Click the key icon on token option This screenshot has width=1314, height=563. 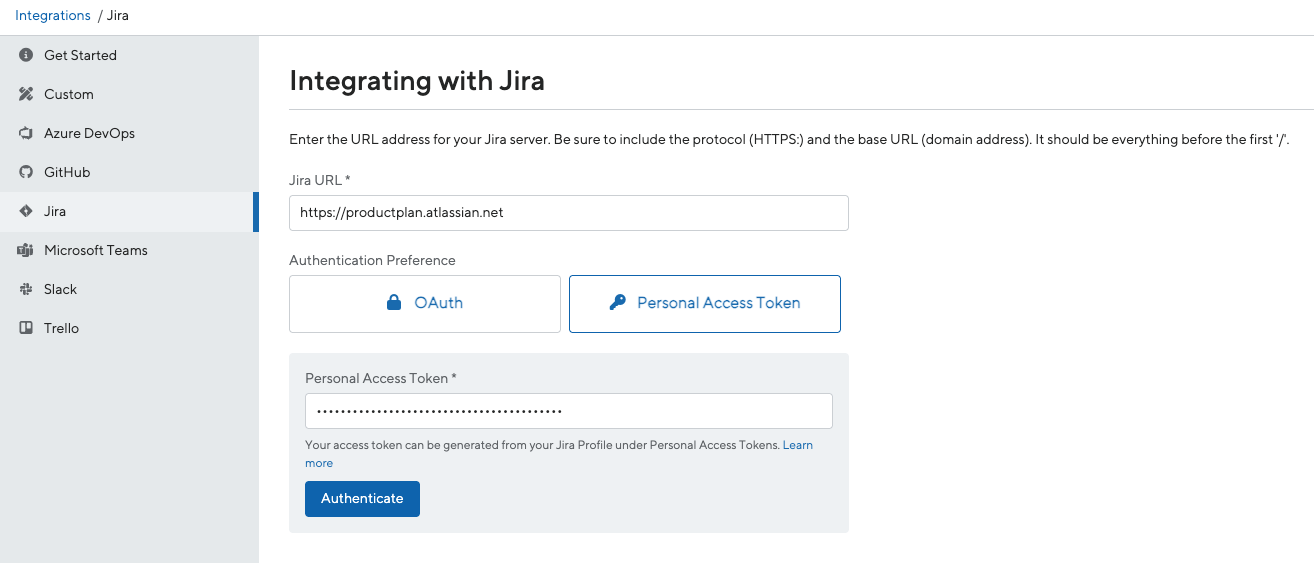click(617, 303)
